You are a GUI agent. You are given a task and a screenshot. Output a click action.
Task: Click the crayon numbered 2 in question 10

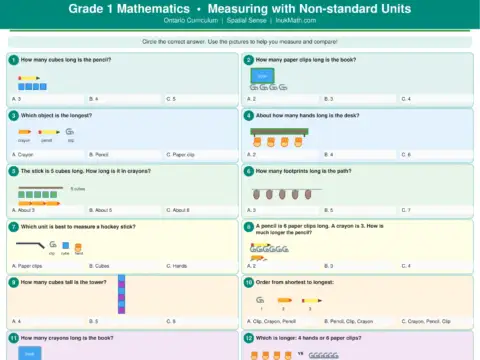285,300
